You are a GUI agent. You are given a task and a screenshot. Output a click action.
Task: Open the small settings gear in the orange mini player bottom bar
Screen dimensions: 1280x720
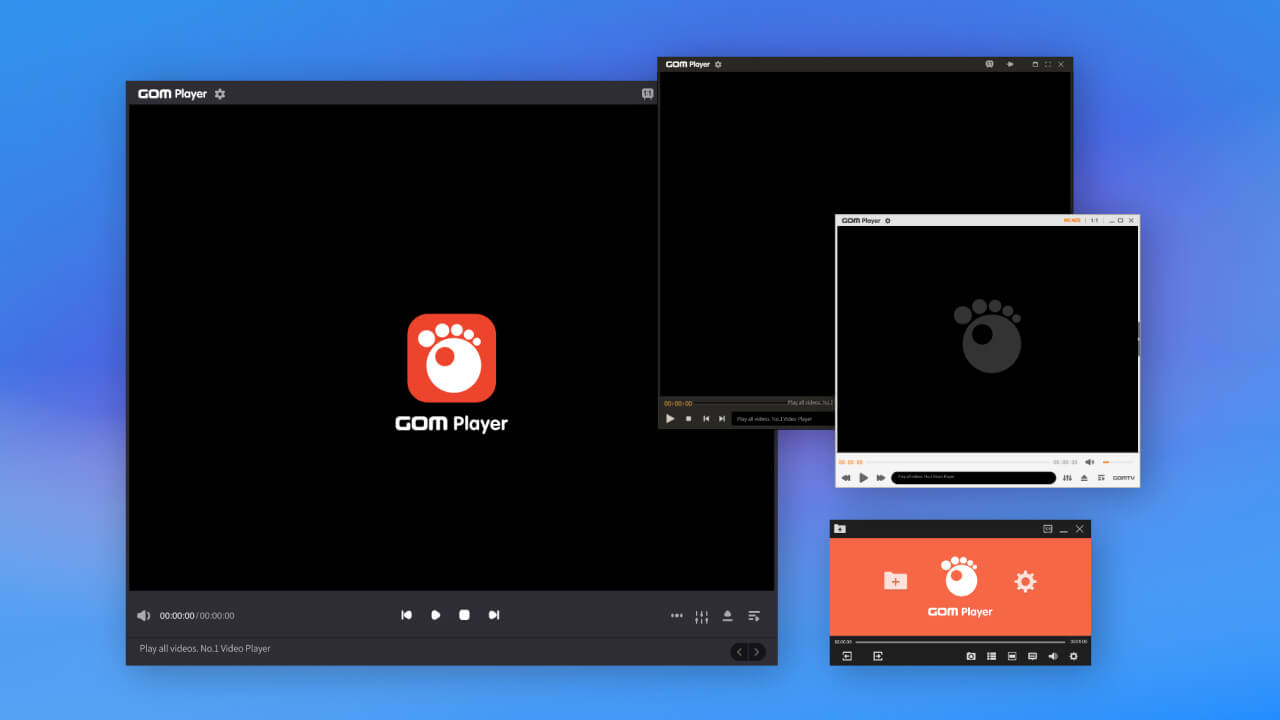click(x=1074, y=656)
